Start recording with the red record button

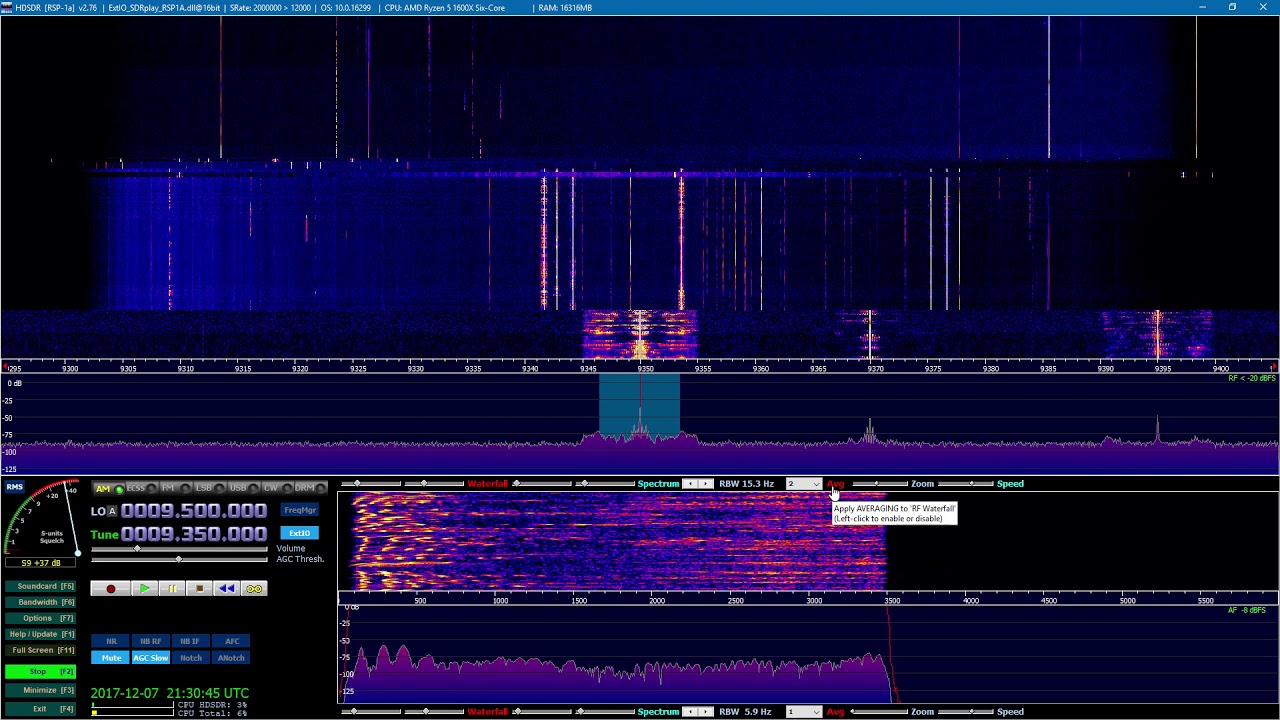[110, 589]
